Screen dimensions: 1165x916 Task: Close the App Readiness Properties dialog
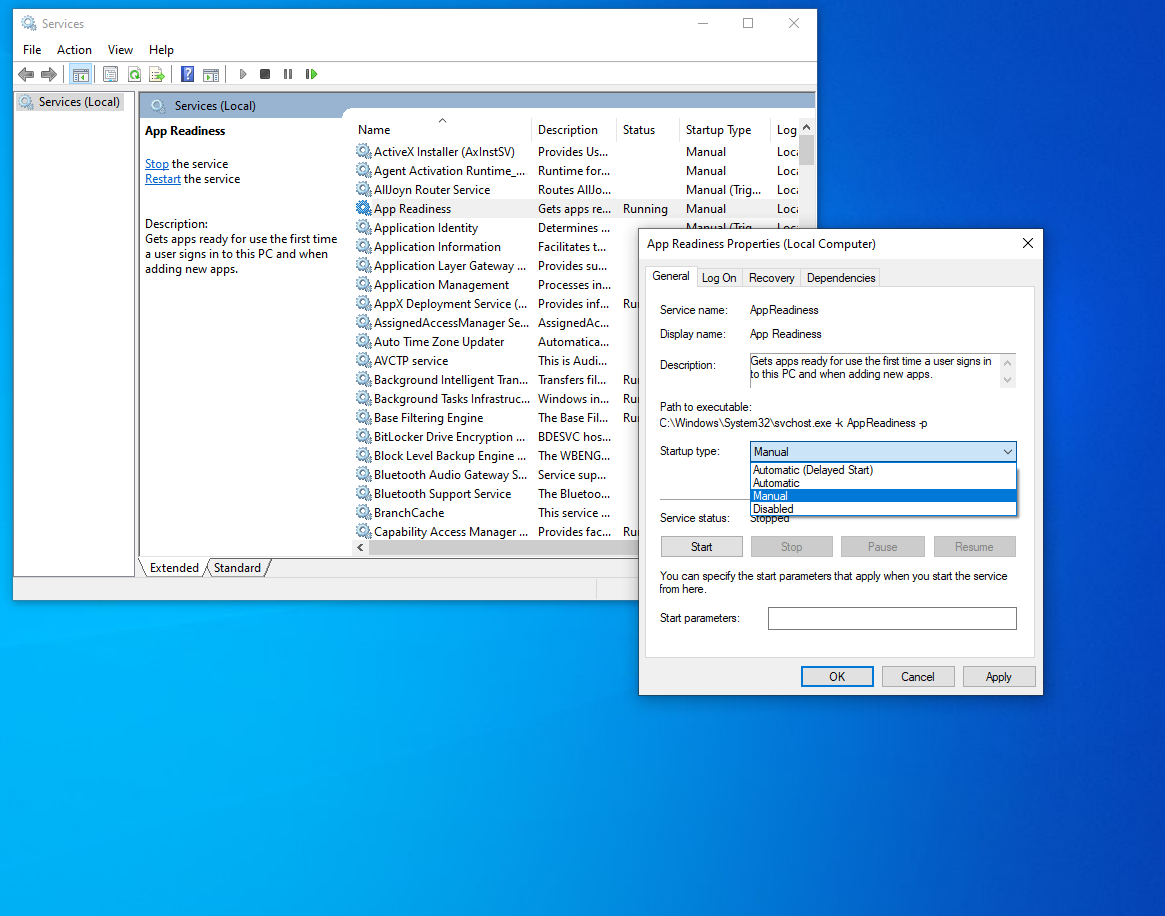[x=1028, y=244]
